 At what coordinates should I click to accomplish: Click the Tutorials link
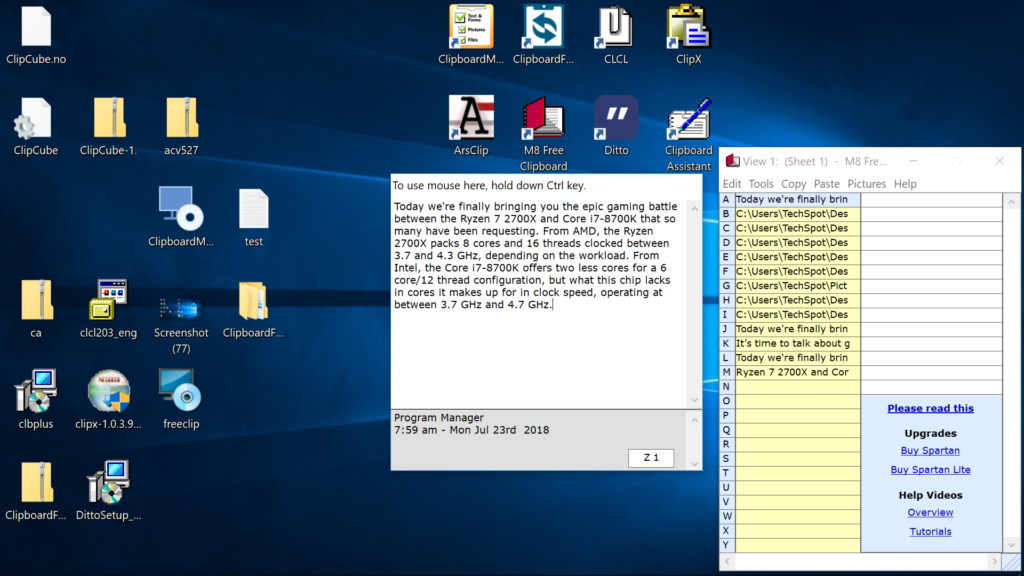pos(930,531)
